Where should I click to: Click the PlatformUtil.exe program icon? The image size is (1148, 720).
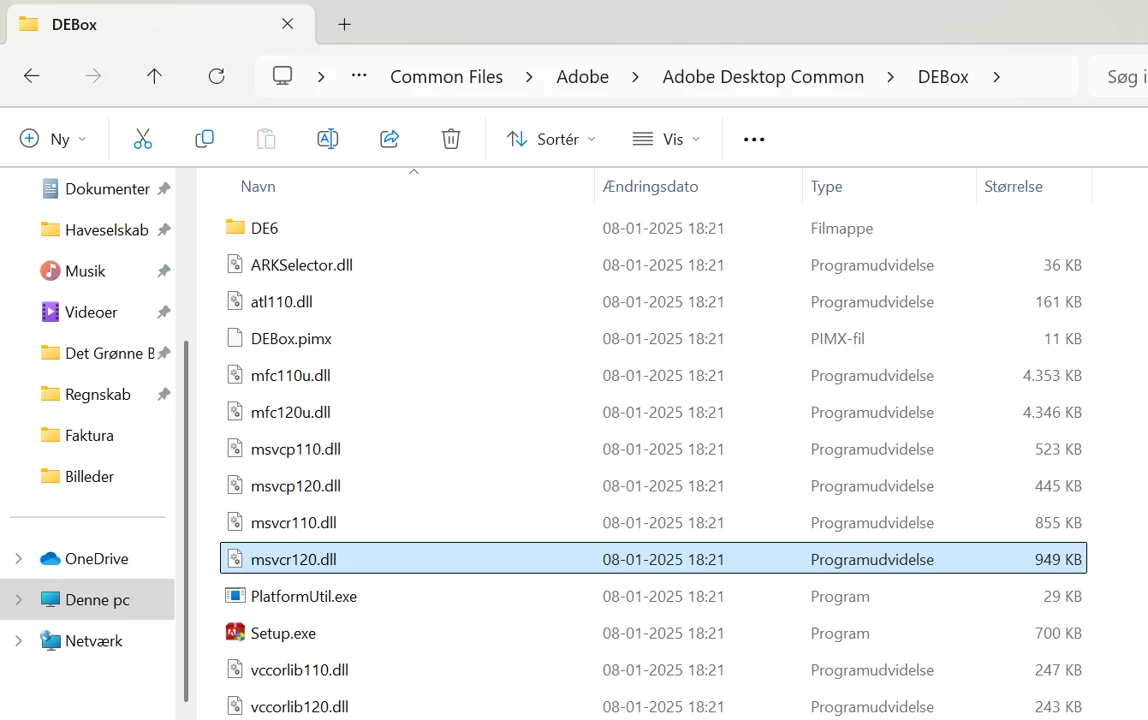[x=235, y=595]
